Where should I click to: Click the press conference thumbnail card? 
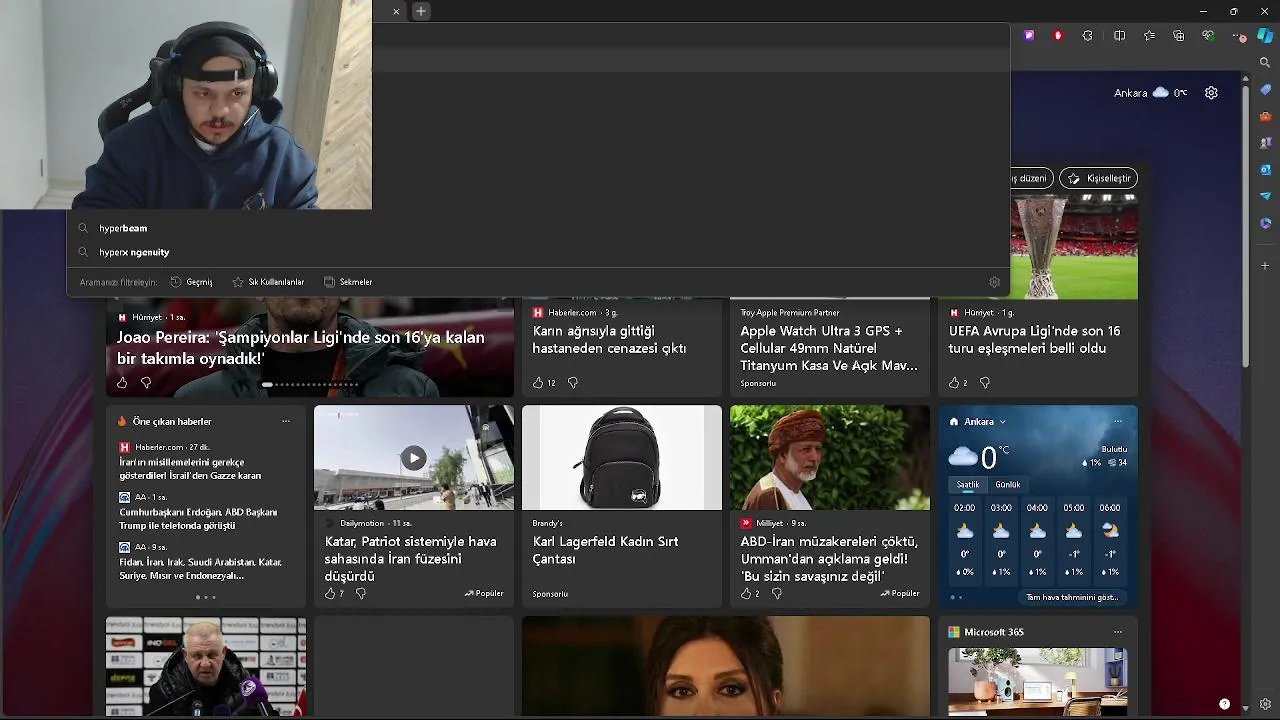[x=205, y=667]
